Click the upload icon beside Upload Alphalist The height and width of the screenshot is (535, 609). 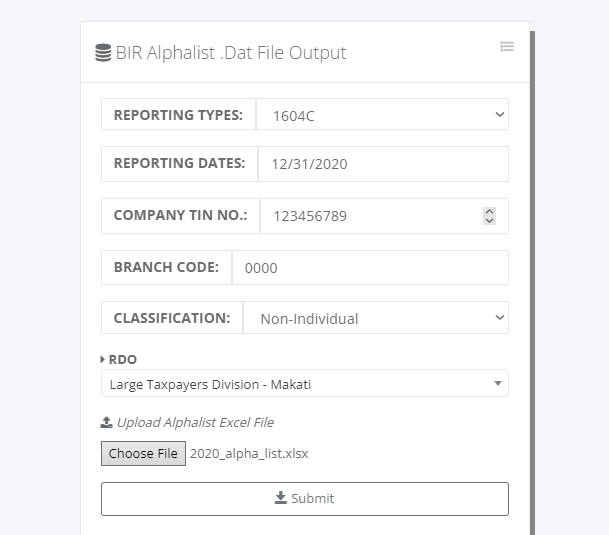pos(106,422)
